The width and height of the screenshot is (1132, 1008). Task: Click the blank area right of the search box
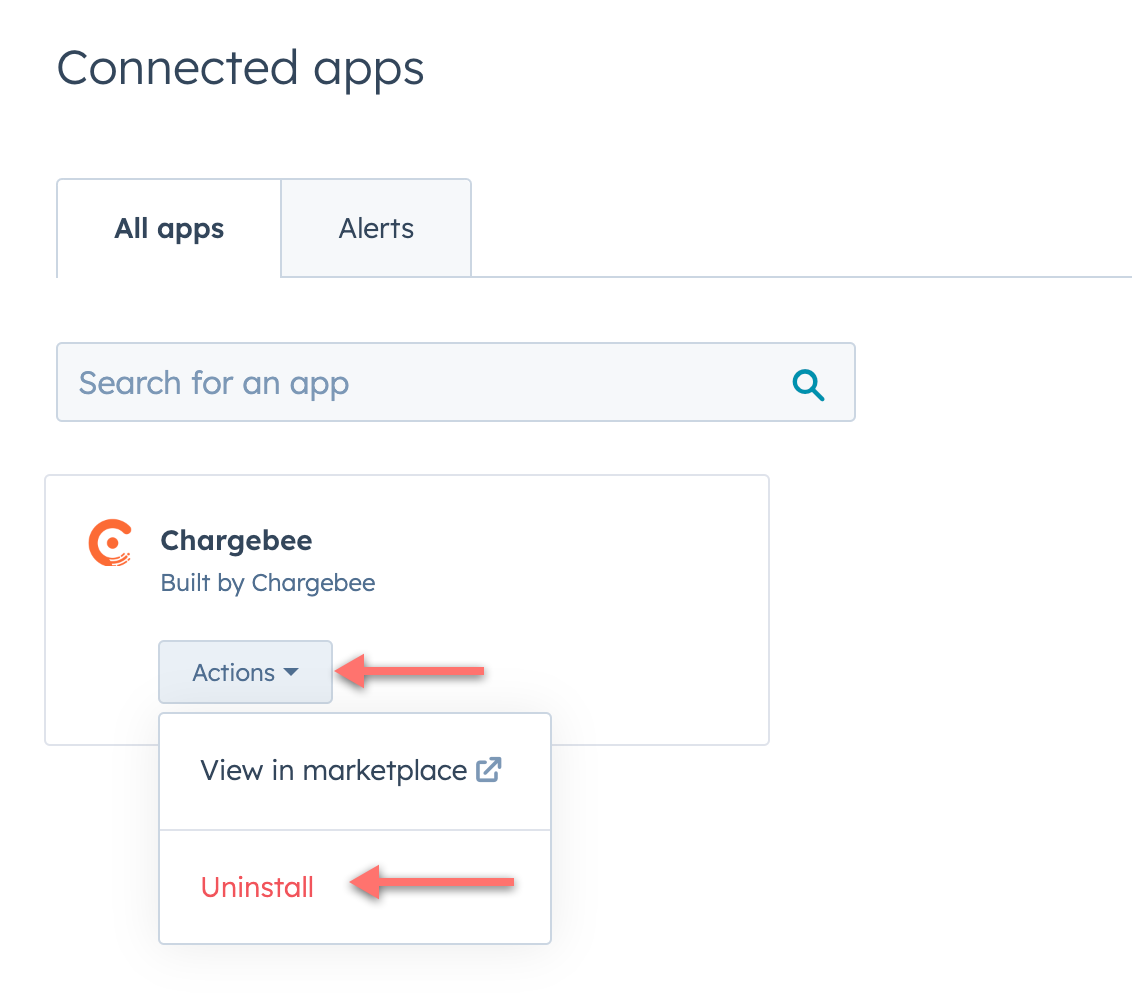point(990,383)
